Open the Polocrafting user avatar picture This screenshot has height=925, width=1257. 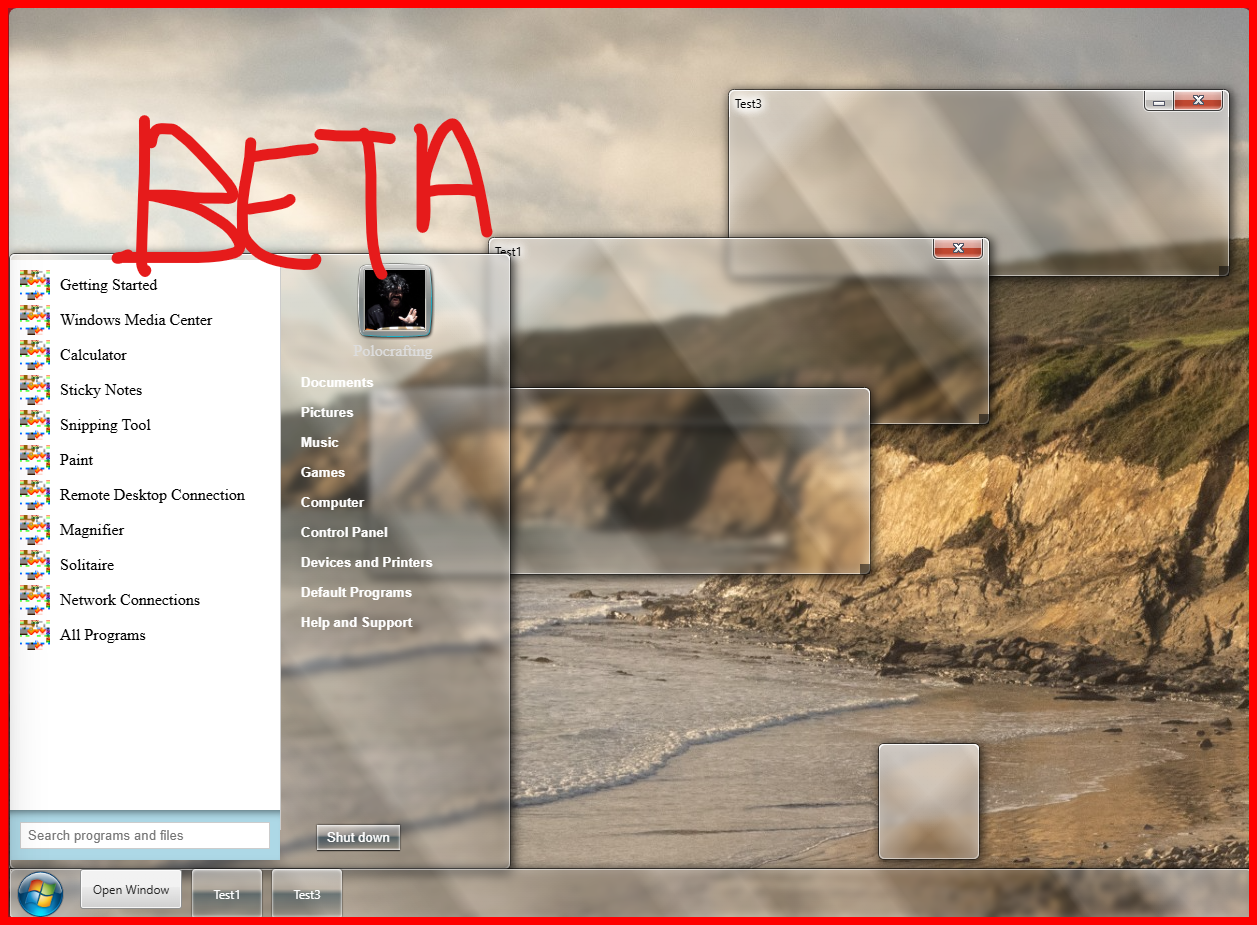pyautogui.click(x=395, y=301)
